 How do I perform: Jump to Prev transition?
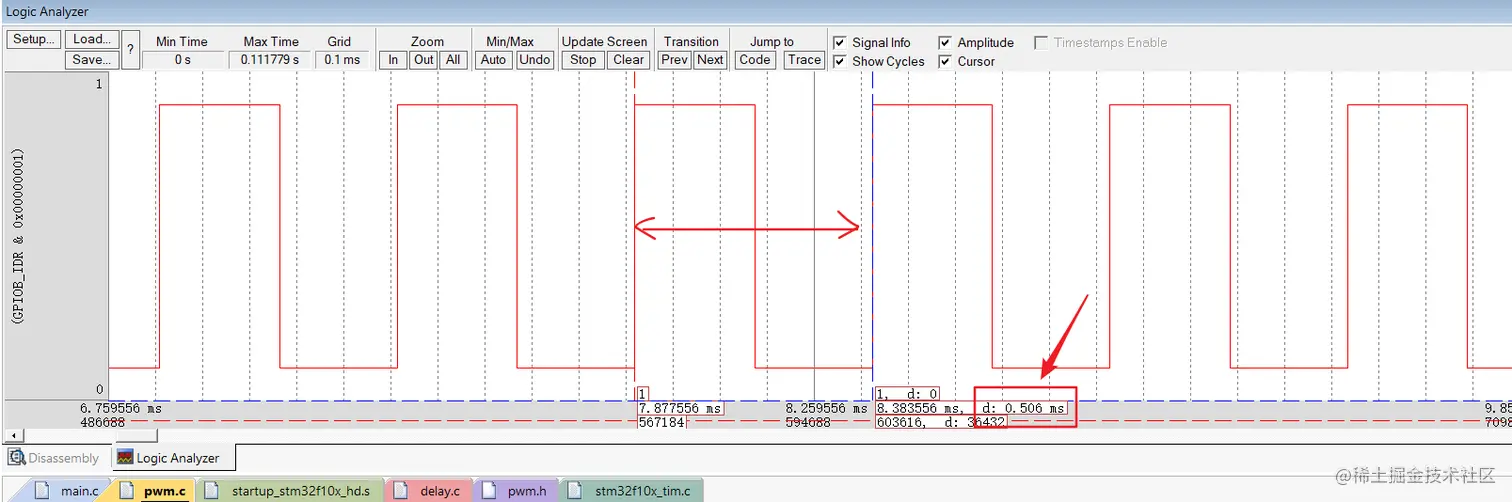pyautogui.click(x=675, y=60)
